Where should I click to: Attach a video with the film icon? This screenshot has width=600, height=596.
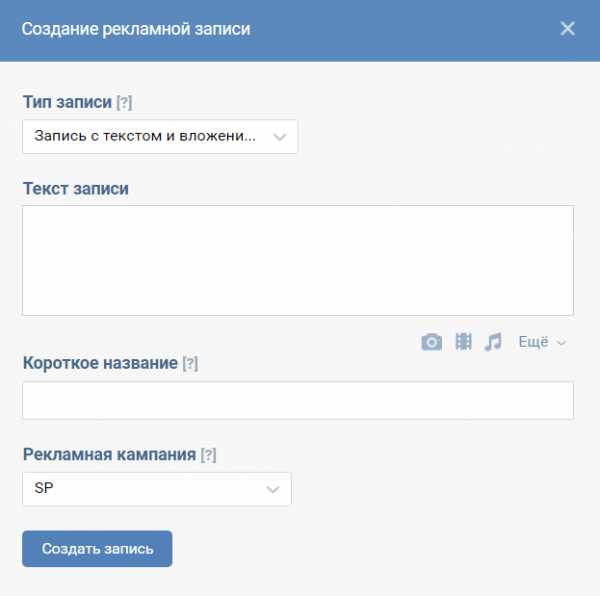tap(463, 341)
